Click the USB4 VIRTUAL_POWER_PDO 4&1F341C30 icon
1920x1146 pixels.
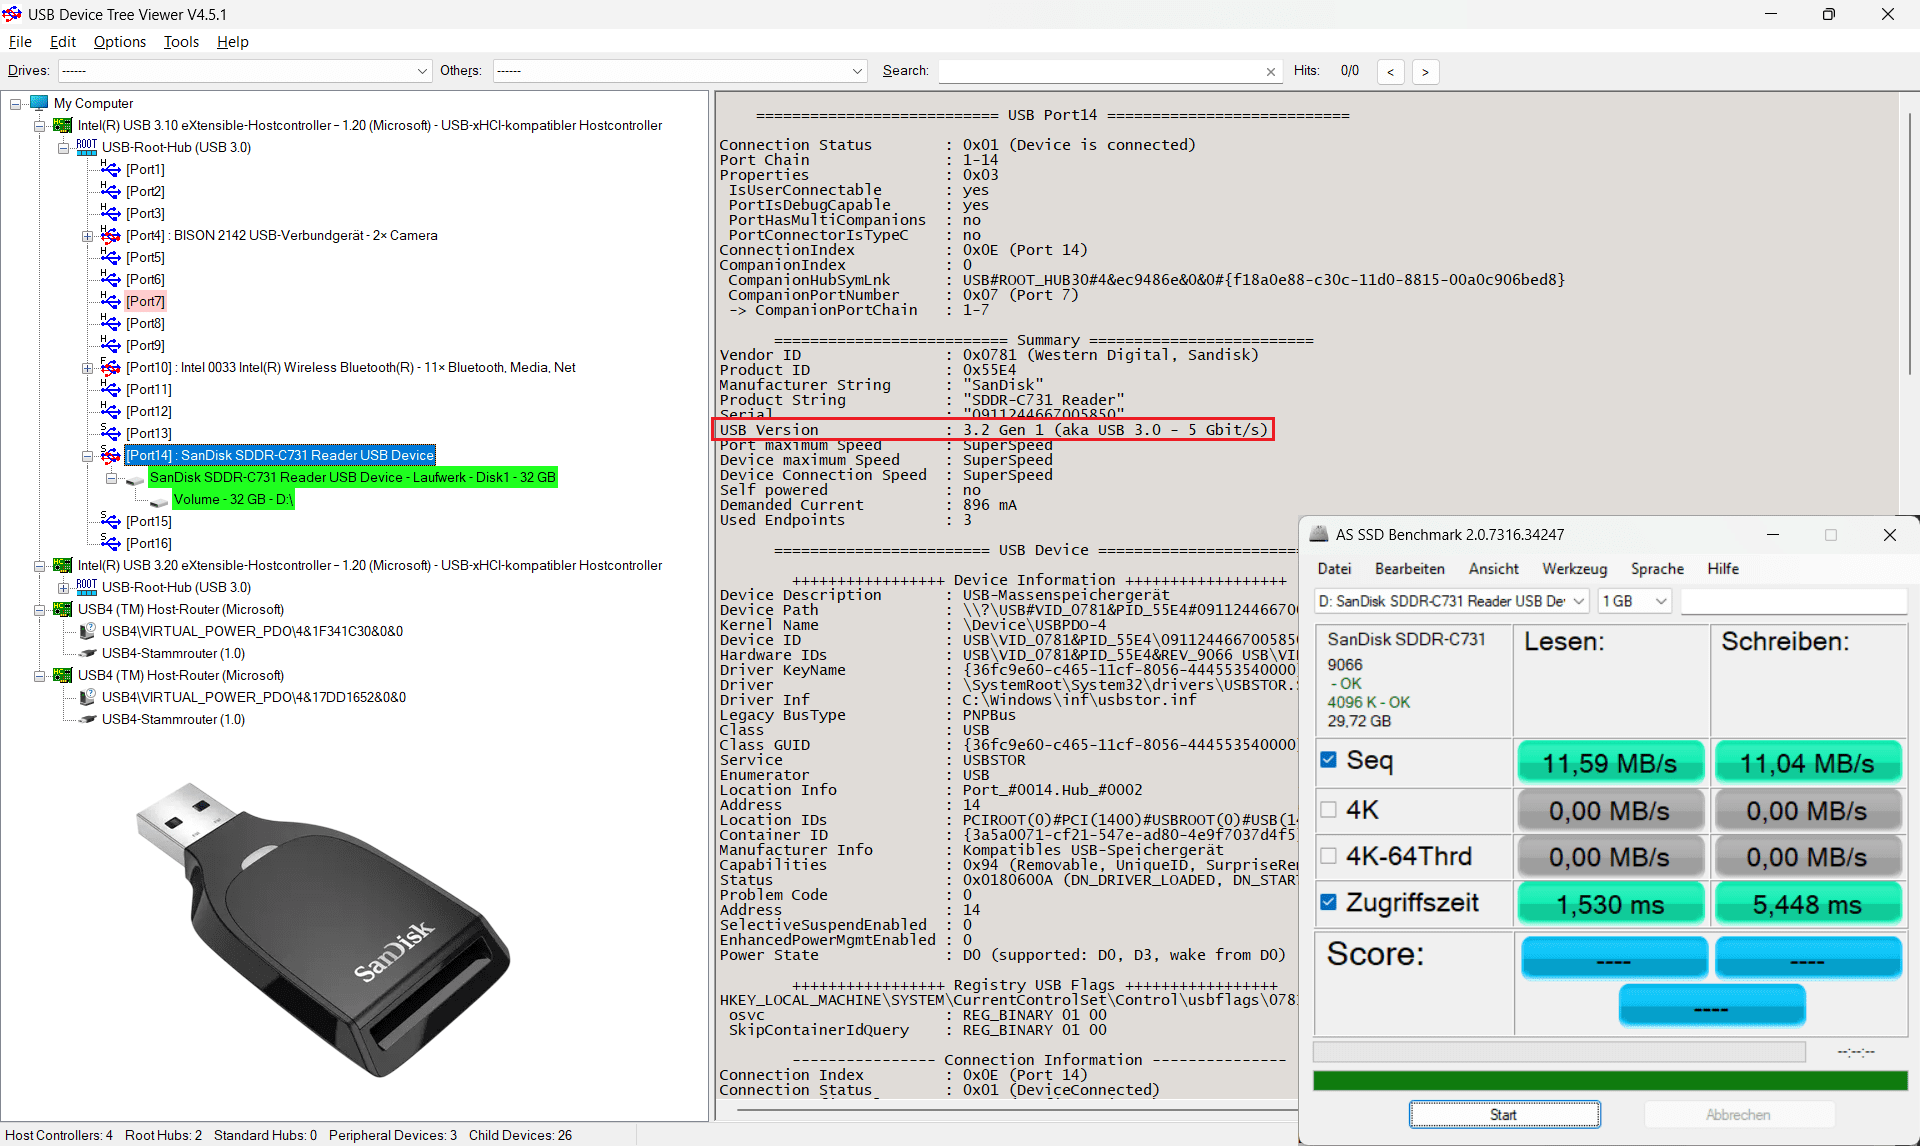point(87,631)
